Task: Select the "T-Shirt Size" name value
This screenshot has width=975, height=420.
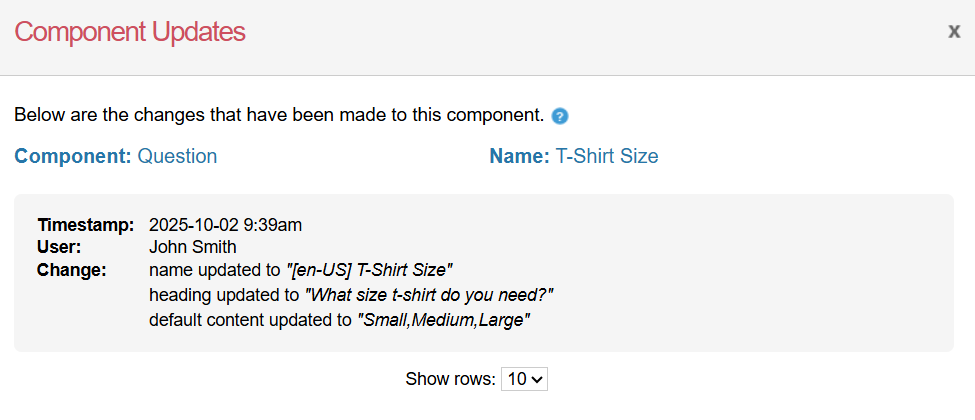Action: (x=607, y=156)
